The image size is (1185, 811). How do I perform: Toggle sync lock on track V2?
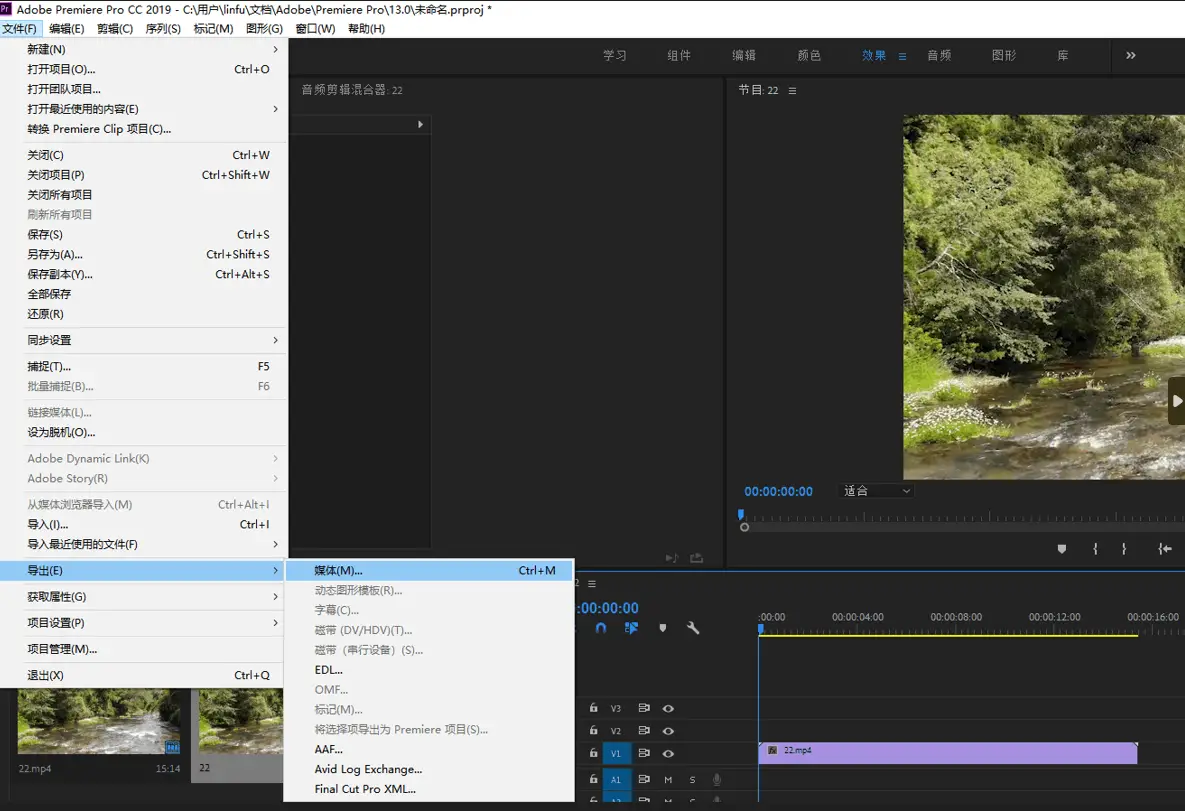[x=644, y=731]
